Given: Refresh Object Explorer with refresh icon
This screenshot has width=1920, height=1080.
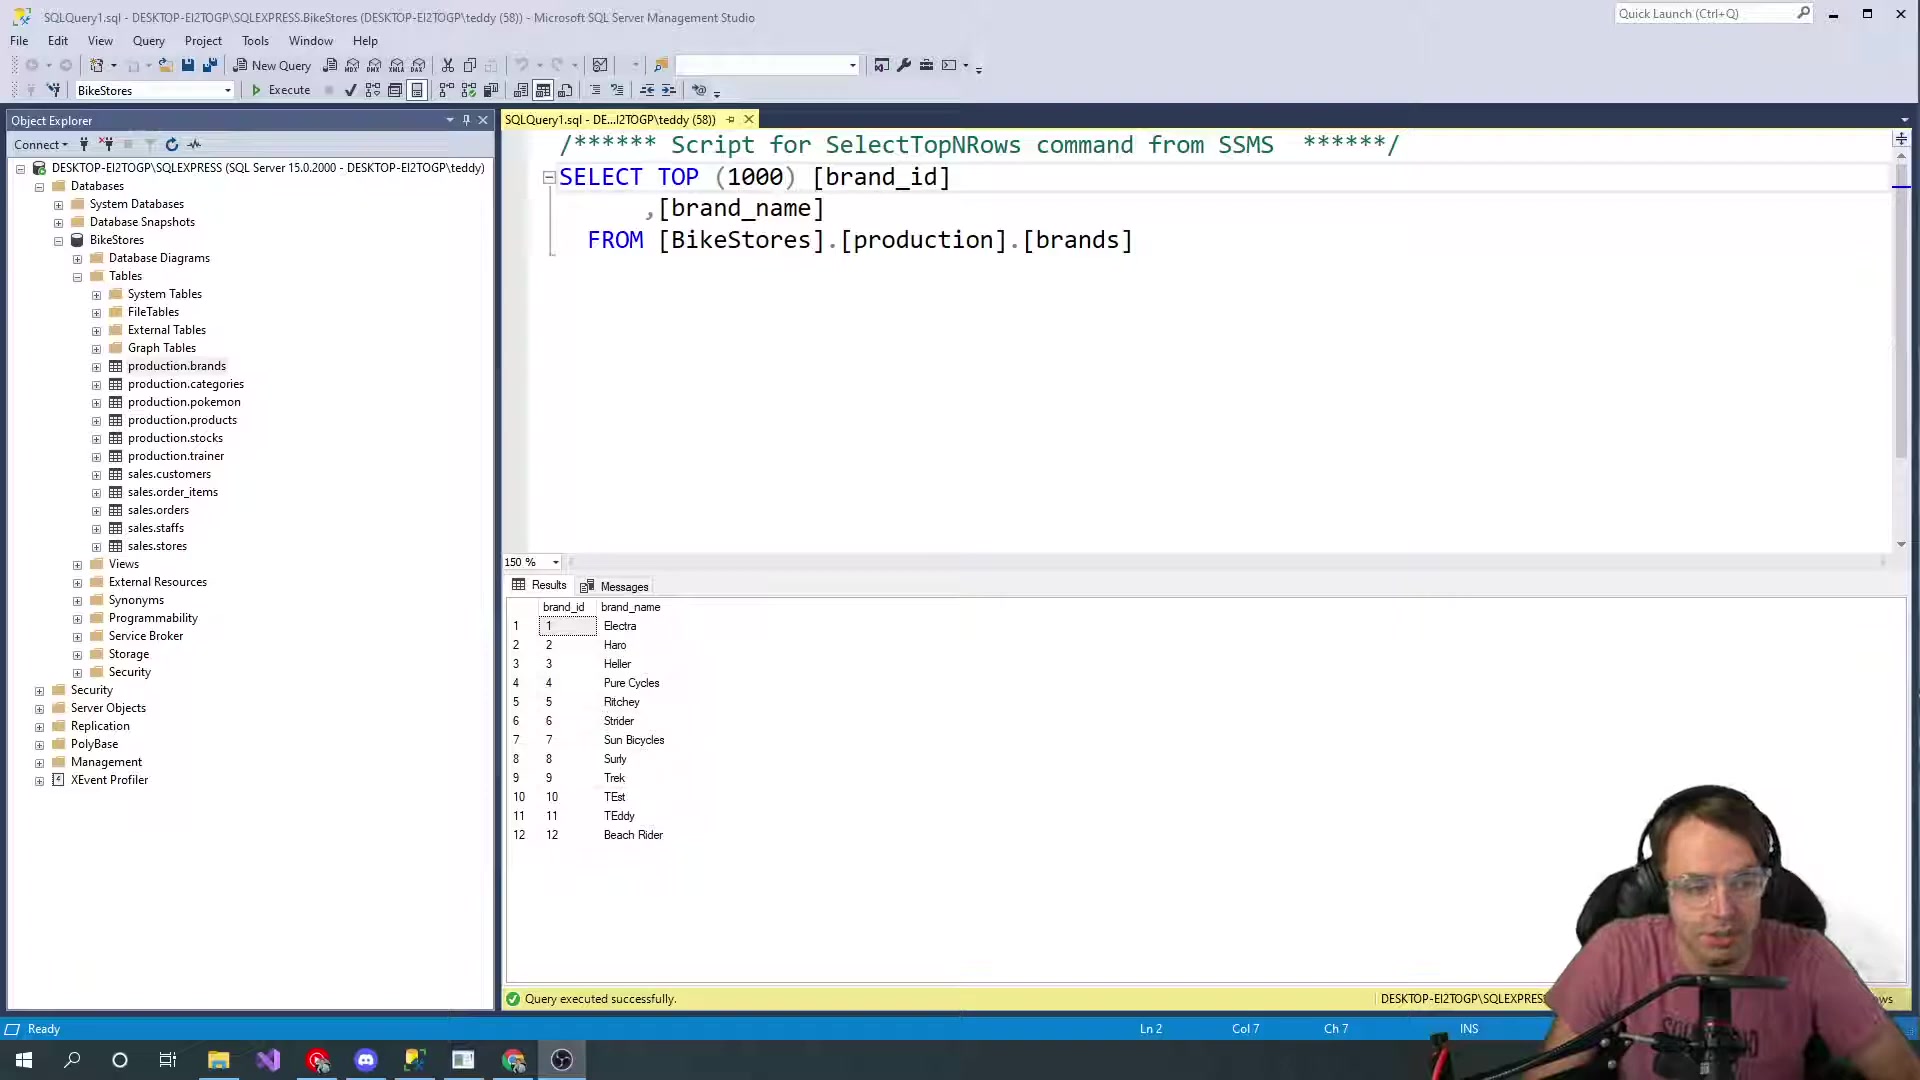Looking at the screenshot, I should tap(172, 144).
